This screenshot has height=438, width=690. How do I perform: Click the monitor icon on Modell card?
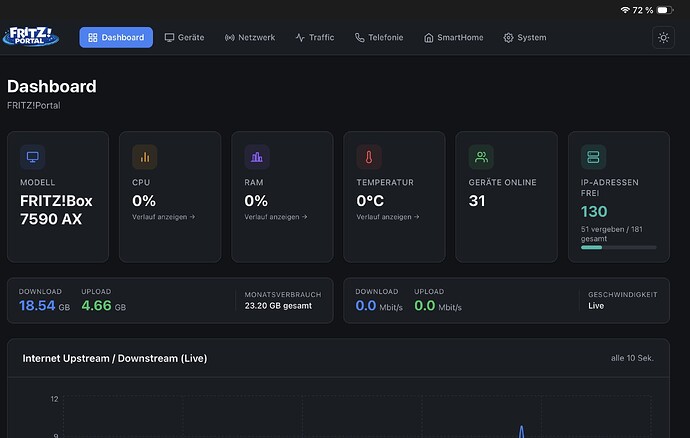point(33,157)
